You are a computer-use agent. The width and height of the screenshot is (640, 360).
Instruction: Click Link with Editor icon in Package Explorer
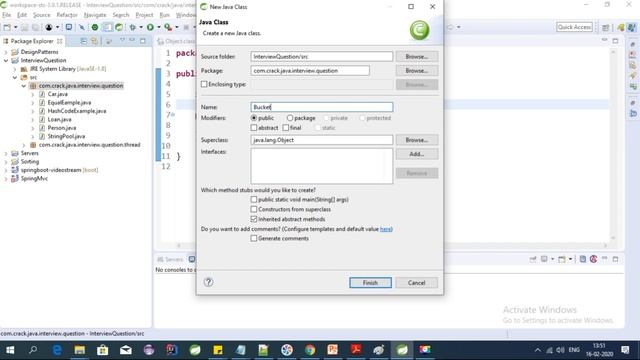tap(94, 41)
